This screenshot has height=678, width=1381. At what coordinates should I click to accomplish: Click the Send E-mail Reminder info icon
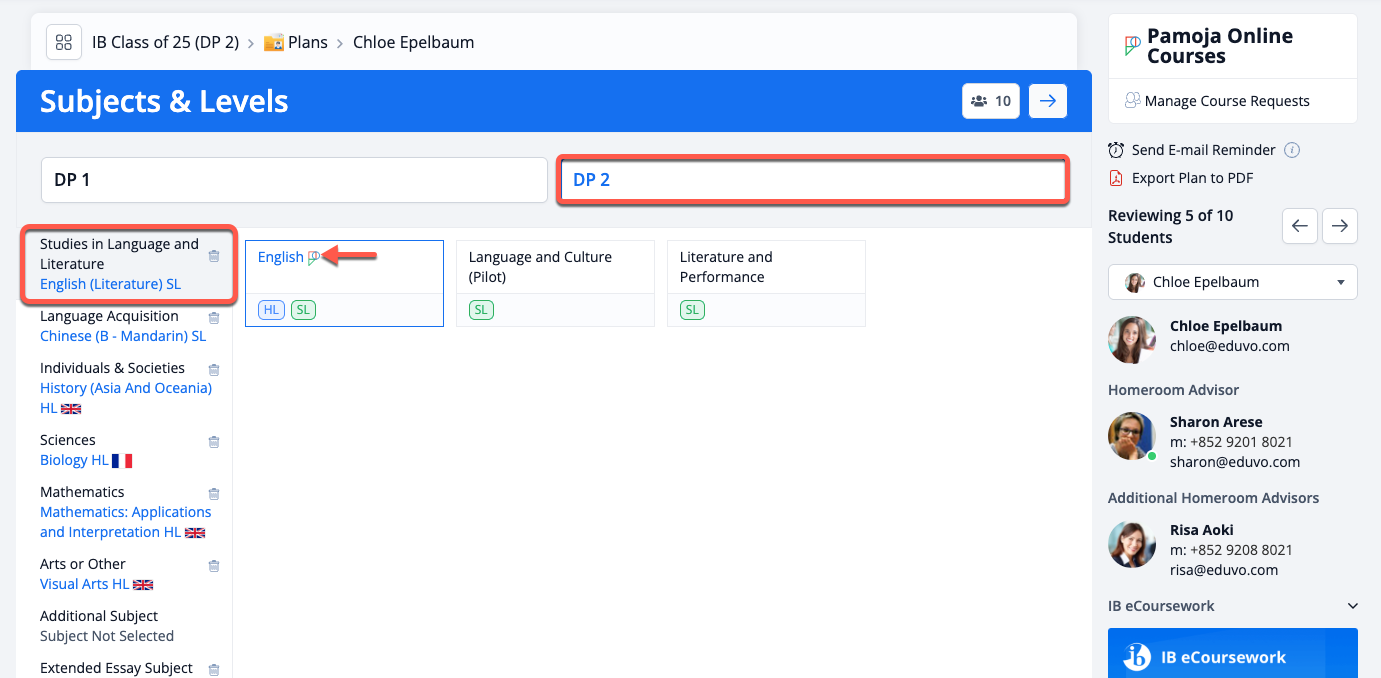click(x=1291, y=150)
